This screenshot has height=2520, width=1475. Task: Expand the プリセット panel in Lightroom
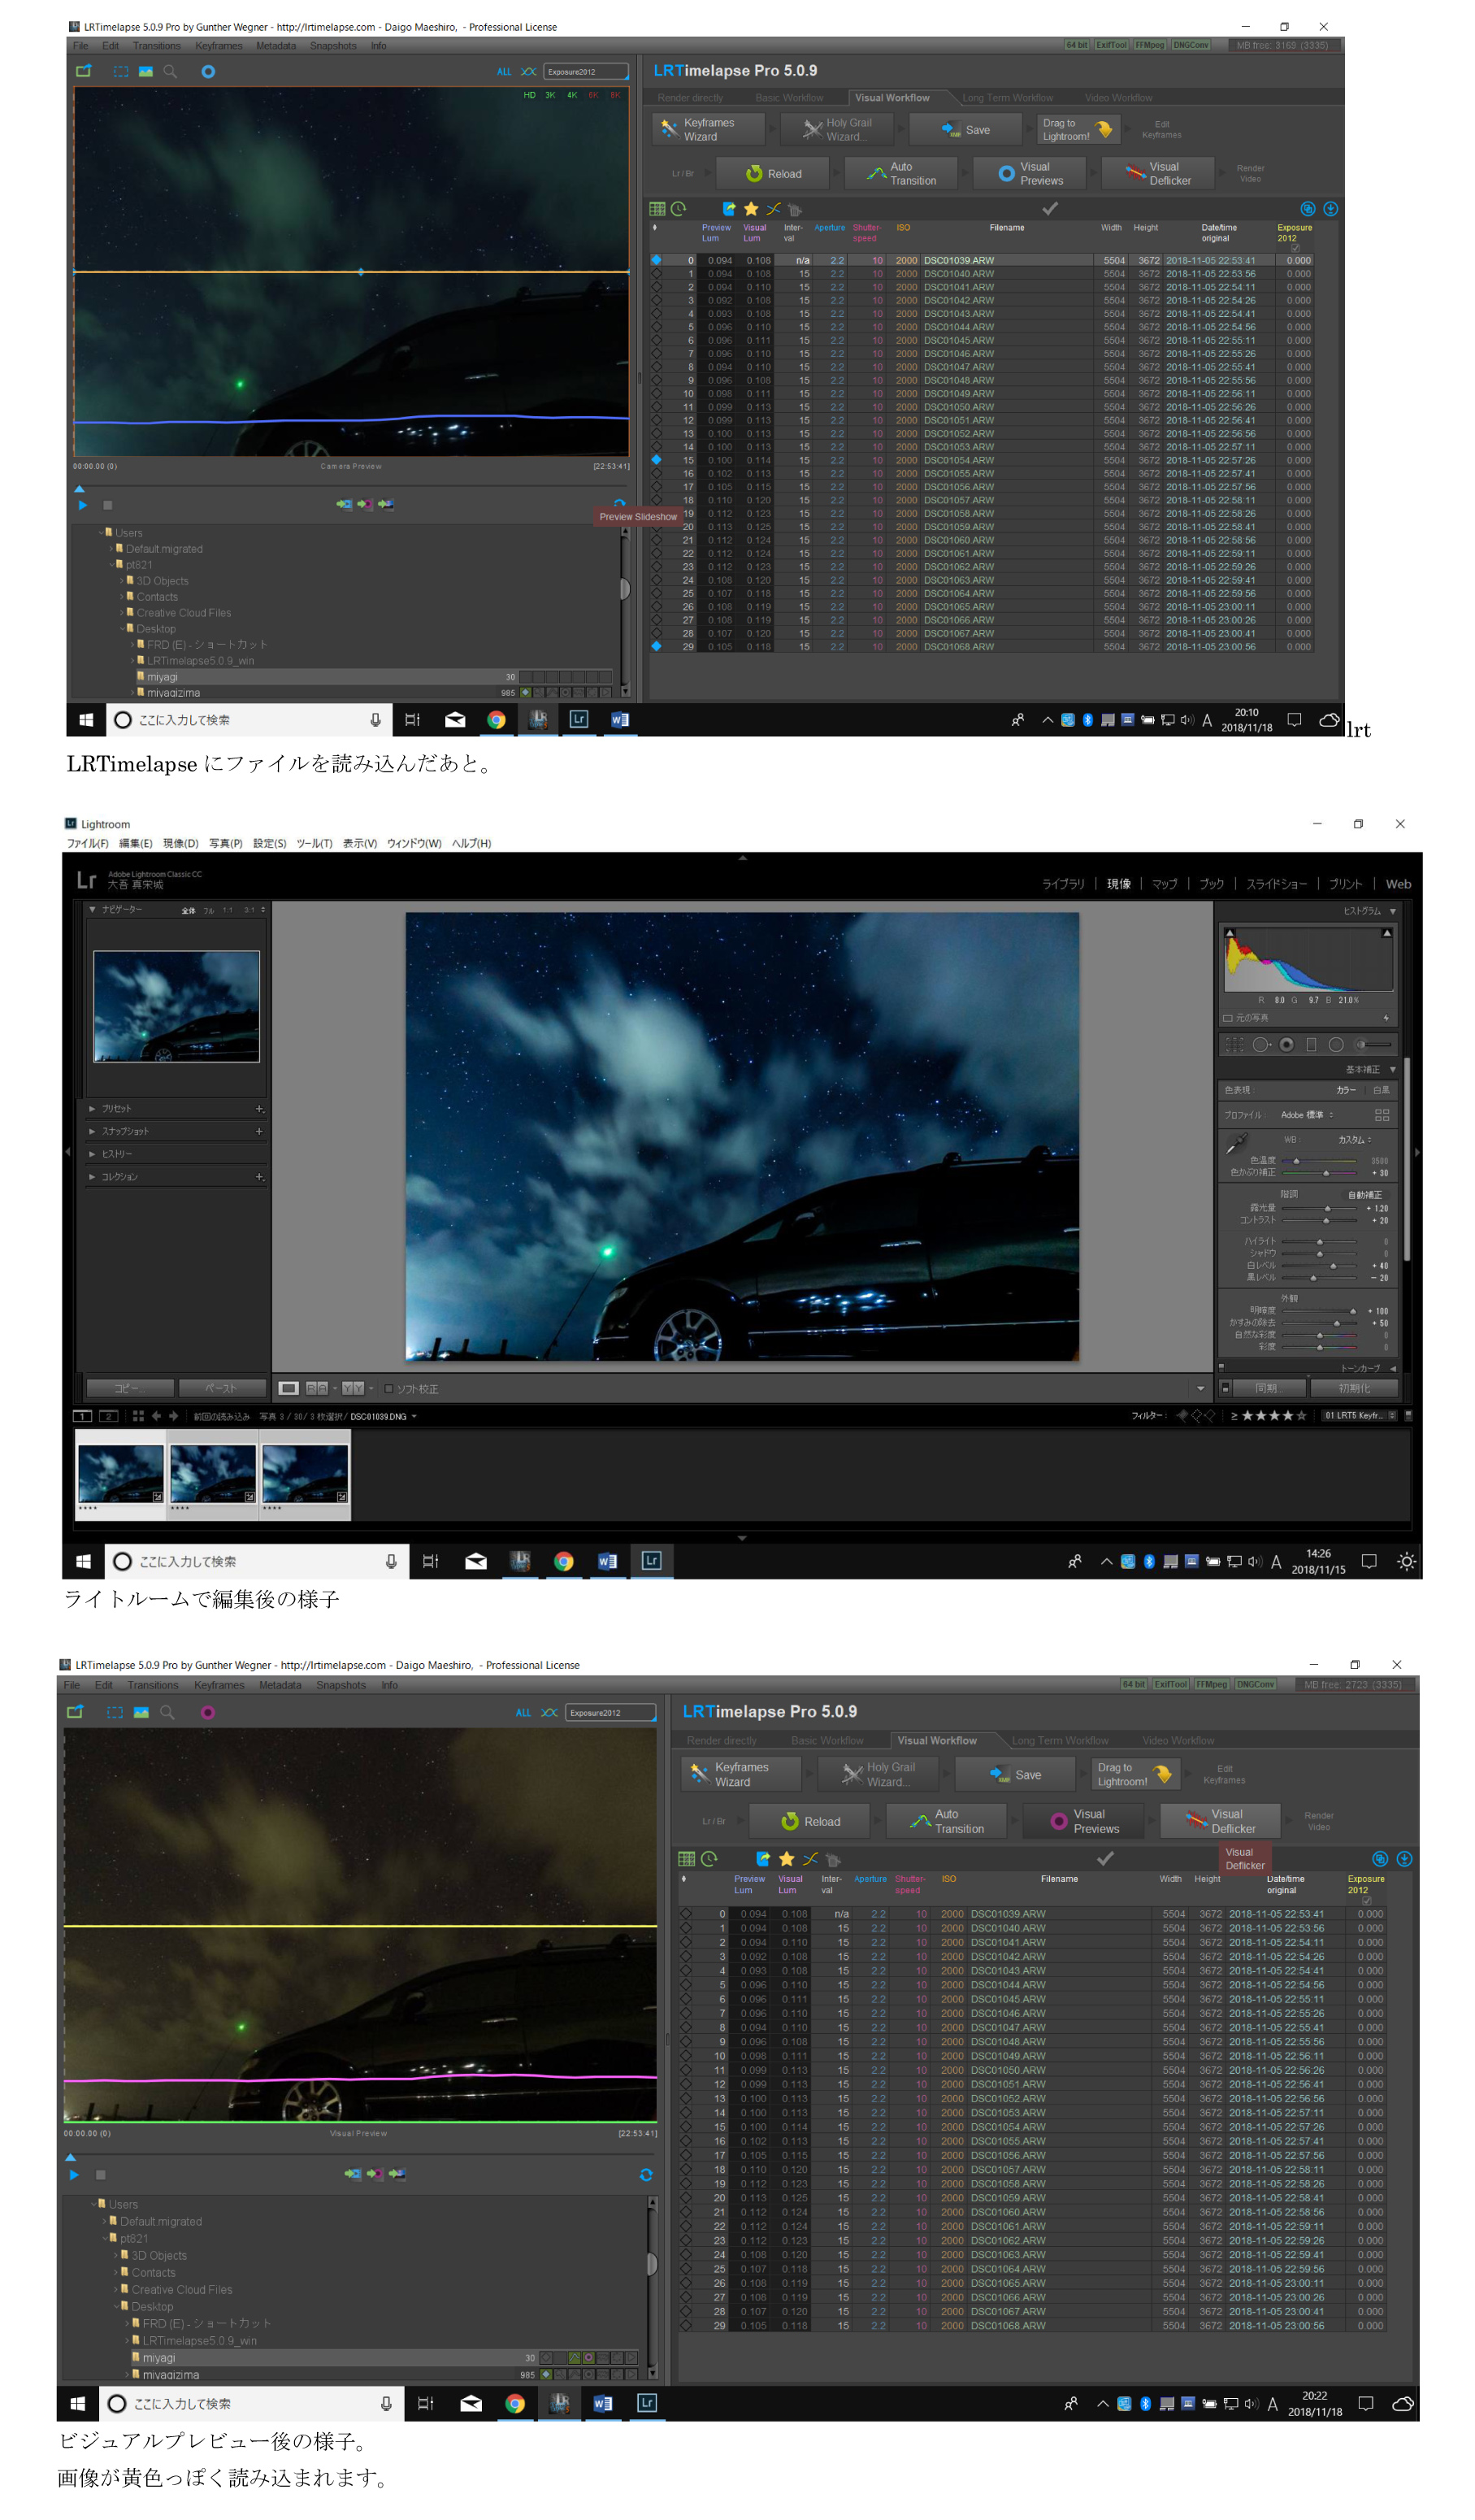pos(92,1109)
